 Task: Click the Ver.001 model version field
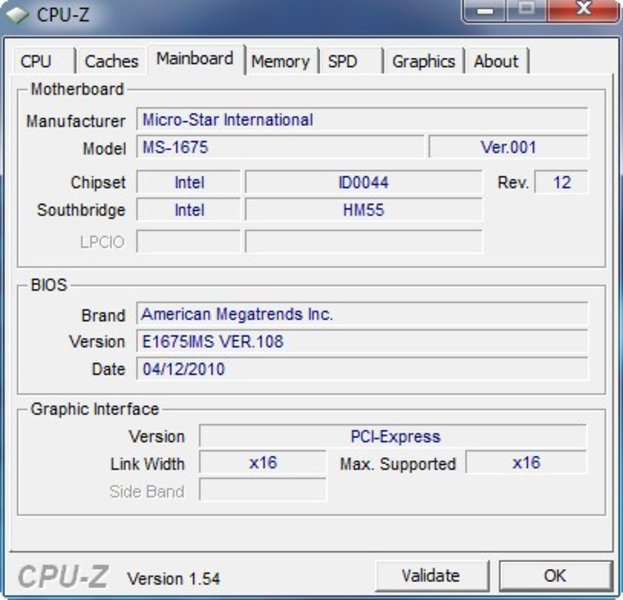pos(508,147)
